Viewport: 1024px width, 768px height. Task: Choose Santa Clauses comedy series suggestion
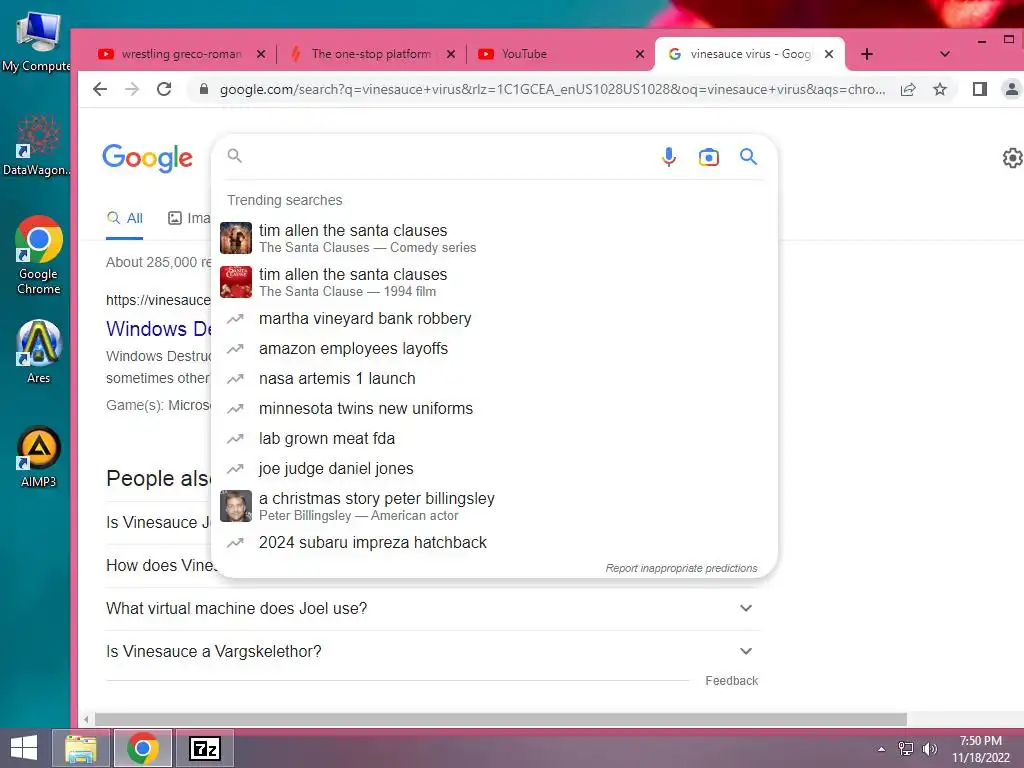point(494,238)
